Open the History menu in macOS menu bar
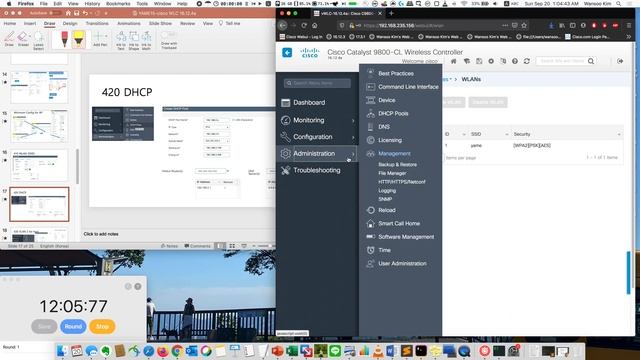 [x=92, y=4]
